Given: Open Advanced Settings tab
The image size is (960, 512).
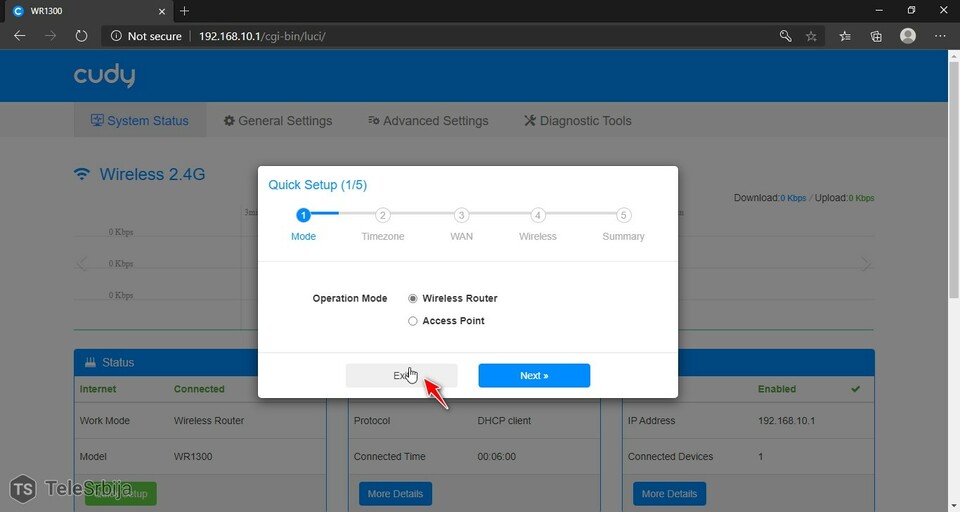Looking at the screenshot, I should (427, 121).
